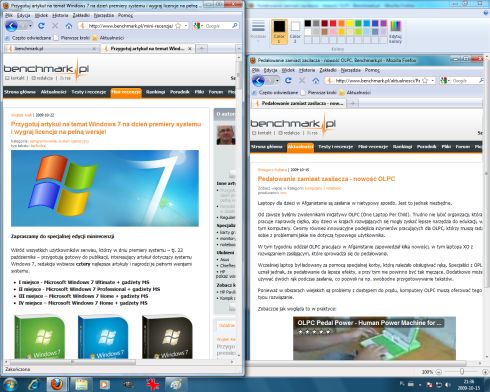
Task: Click volume icon in system tray
Action: (x=447, y=385)
